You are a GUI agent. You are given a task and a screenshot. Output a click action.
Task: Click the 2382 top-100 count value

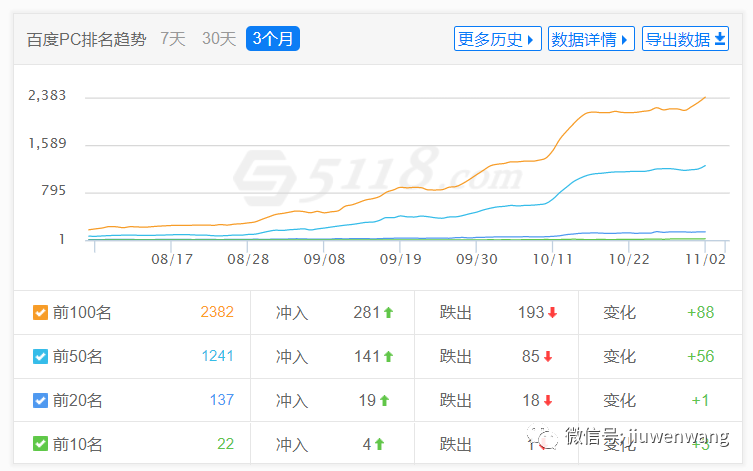tap(217, 313)
